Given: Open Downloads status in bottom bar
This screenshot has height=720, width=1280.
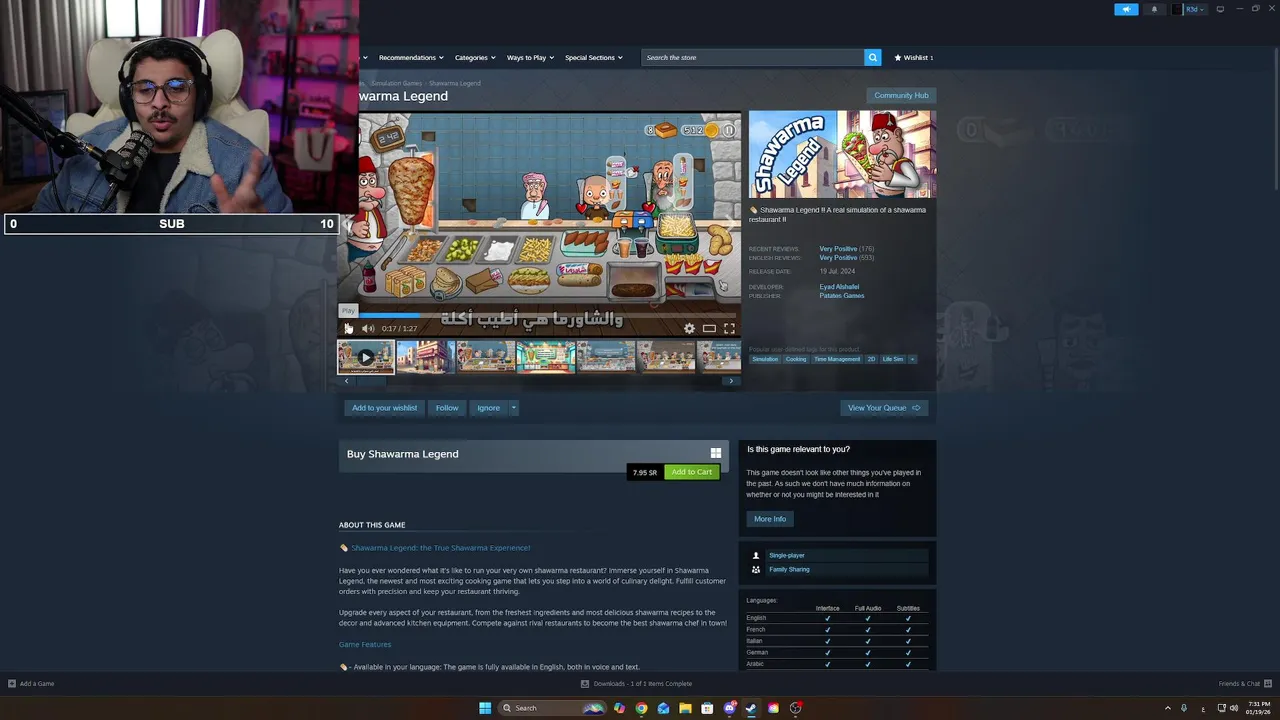Looking at the screenshot, I should [636, 684].
